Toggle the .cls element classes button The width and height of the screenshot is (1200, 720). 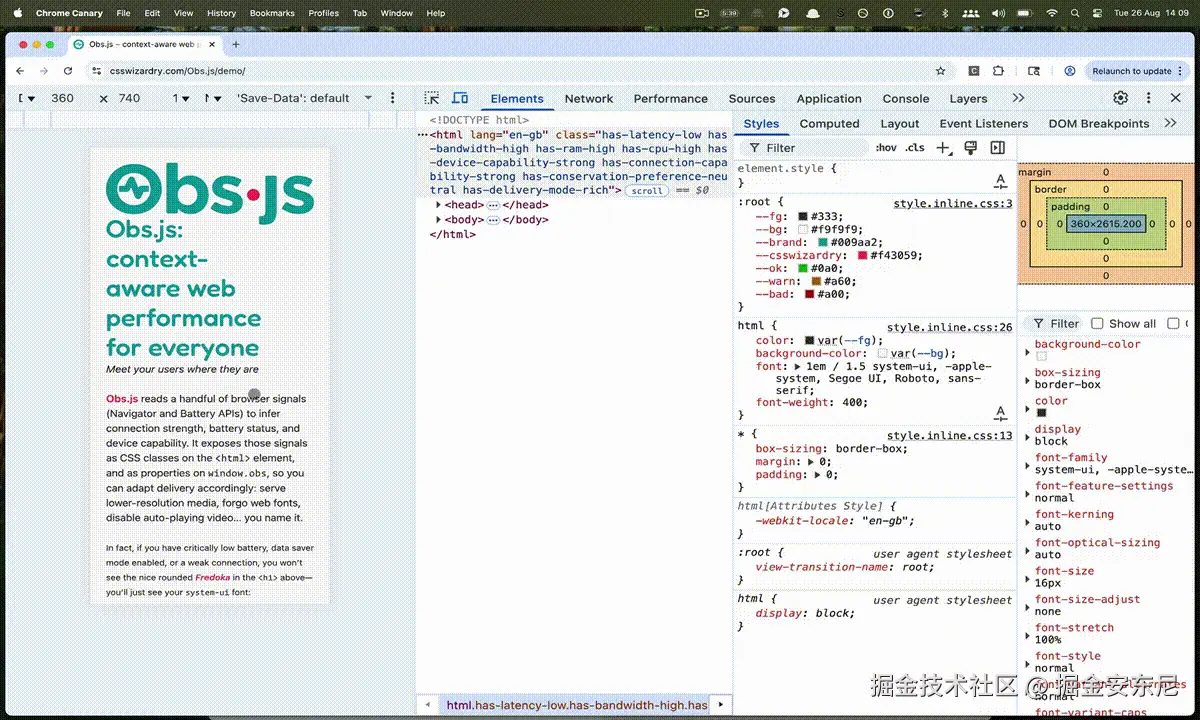[x=915, y=148]
